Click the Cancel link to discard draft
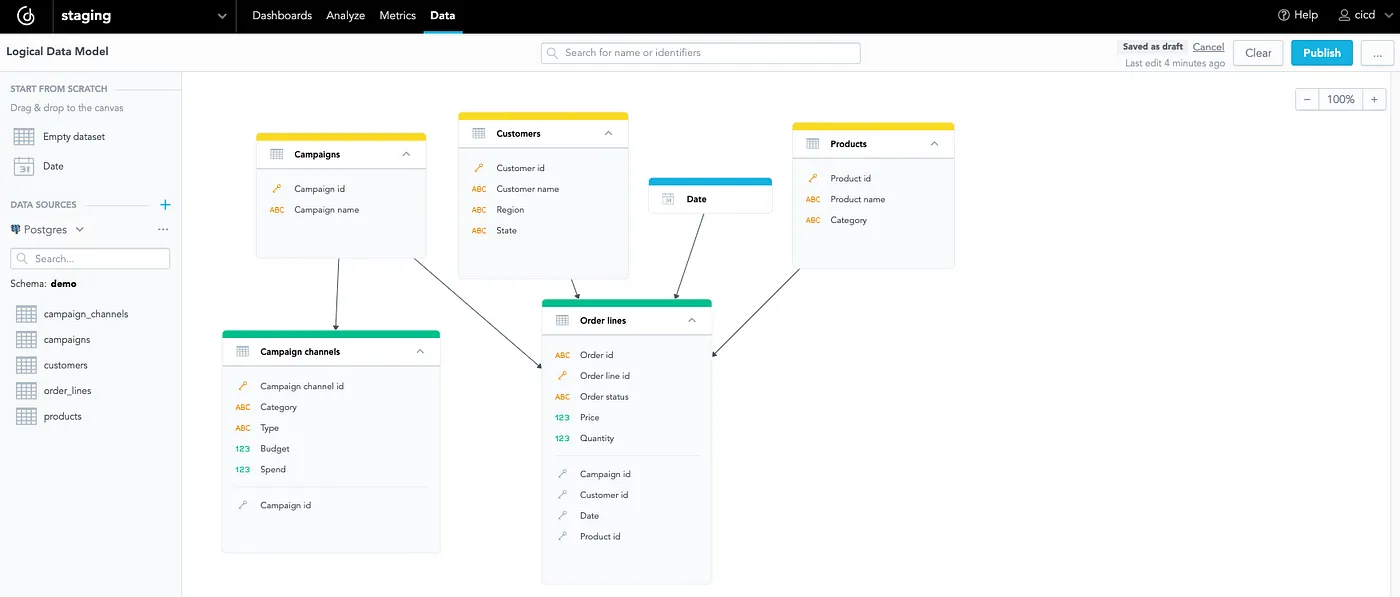Screen dimensions: 1400x597 point(1208,46)
